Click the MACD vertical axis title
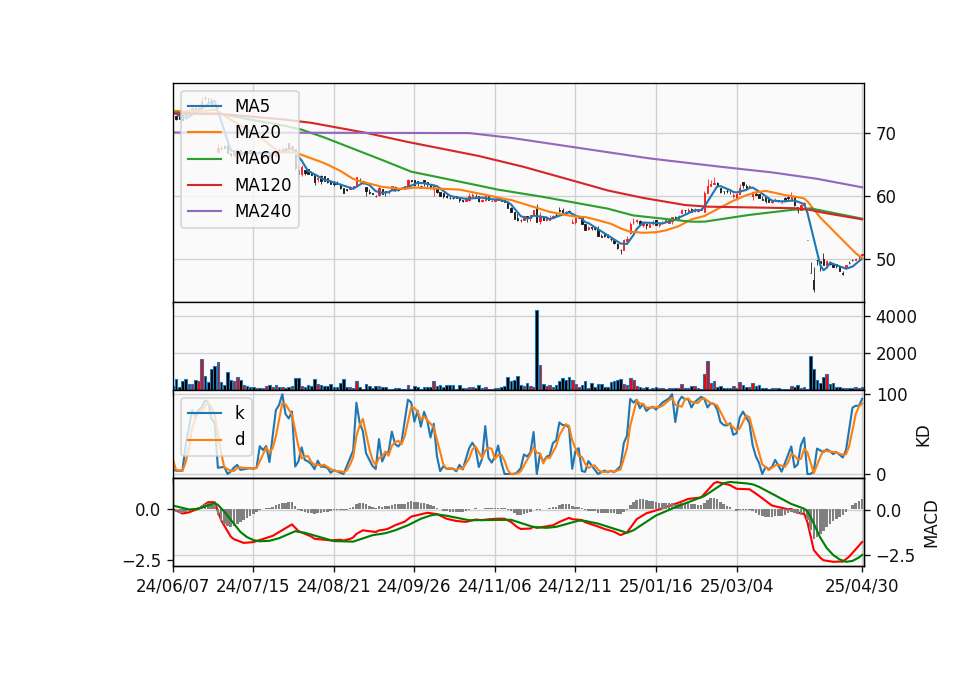The image size is (960, 690). [931, 524]
